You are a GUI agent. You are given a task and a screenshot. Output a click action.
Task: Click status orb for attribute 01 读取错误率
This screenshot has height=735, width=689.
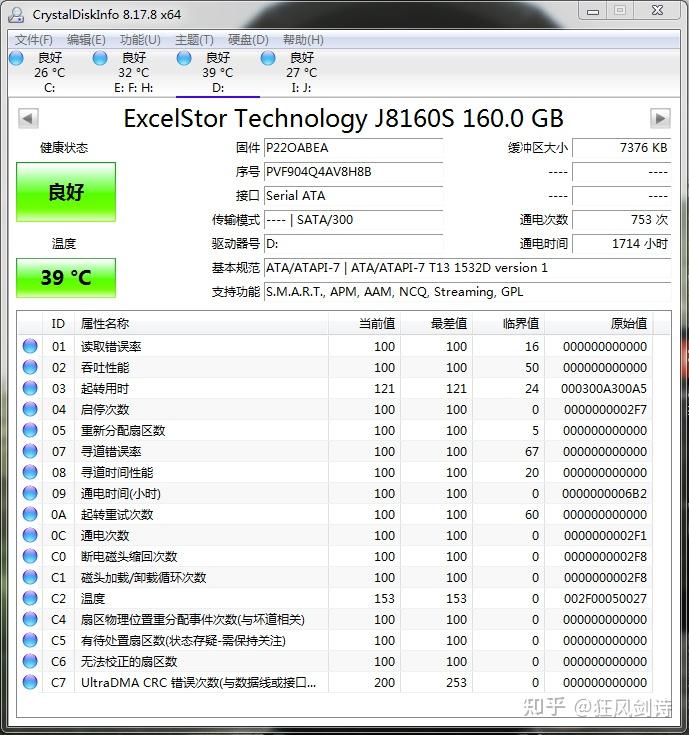[30, 346]
